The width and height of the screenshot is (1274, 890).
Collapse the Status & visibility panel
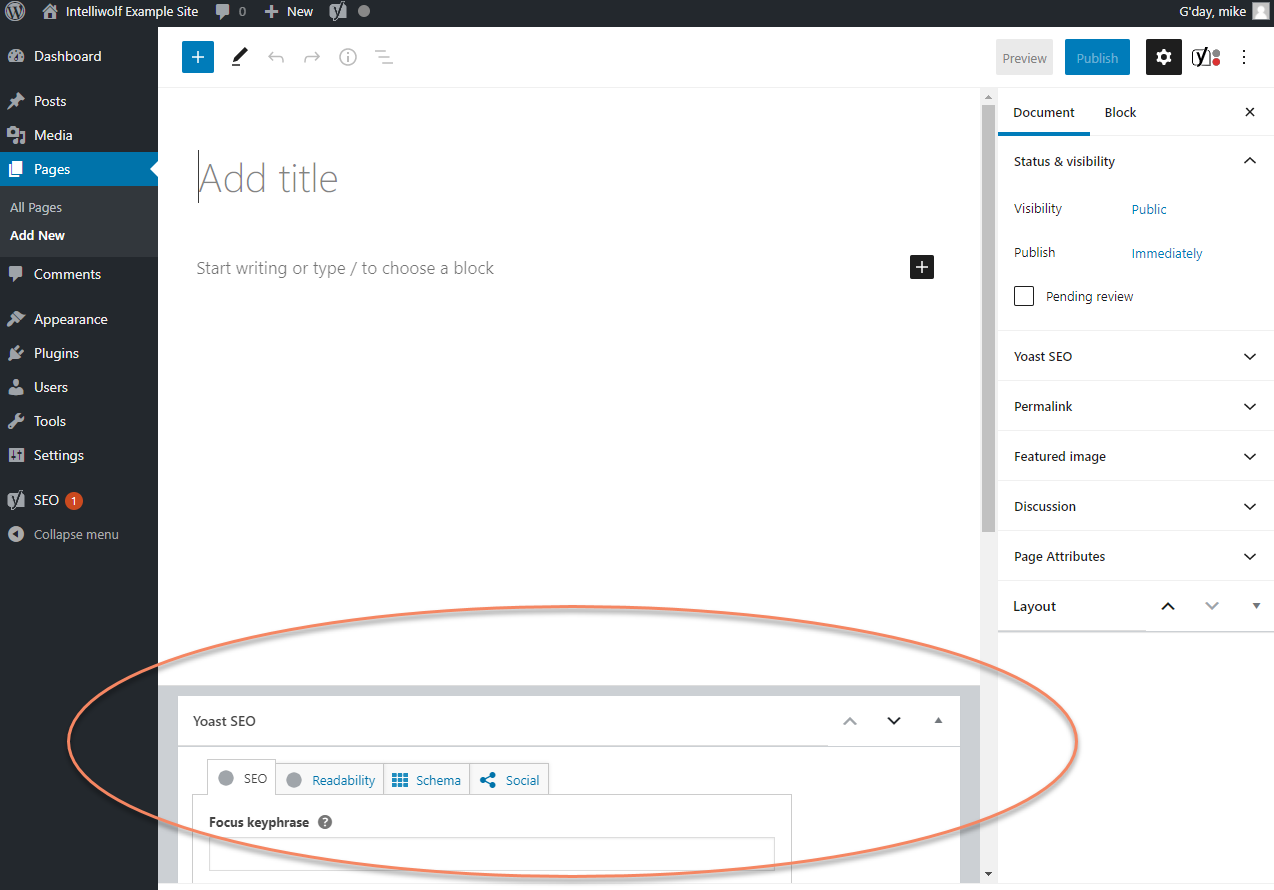1248,160
